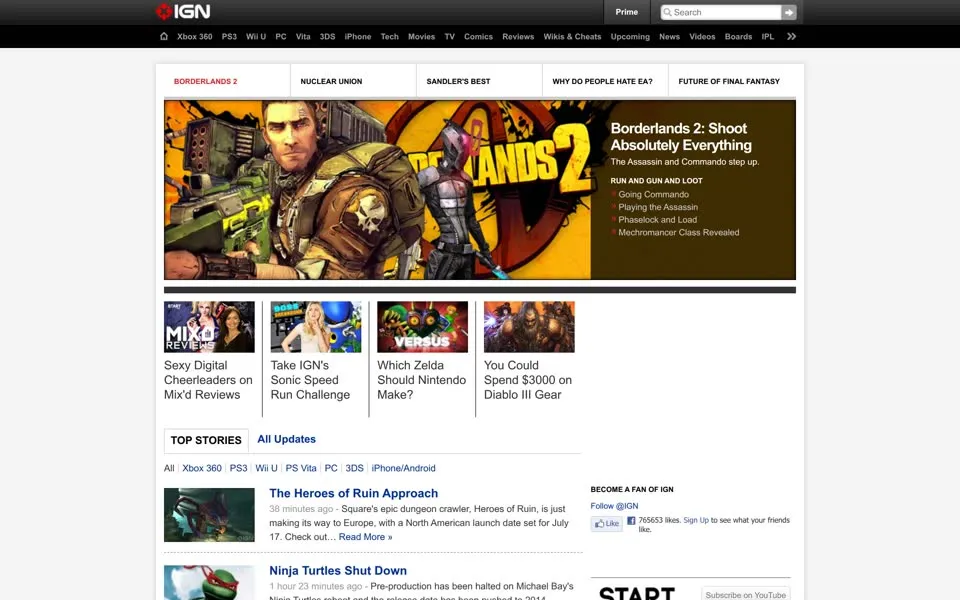Open Videos nav section
The width and height of the screenshot is (960, 600).
702,37
